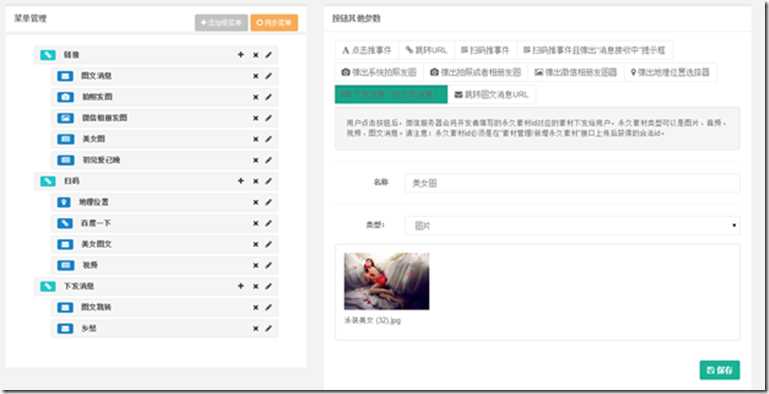Edit the 拍照发图 submenu item
769x394 pixels.
268,97
